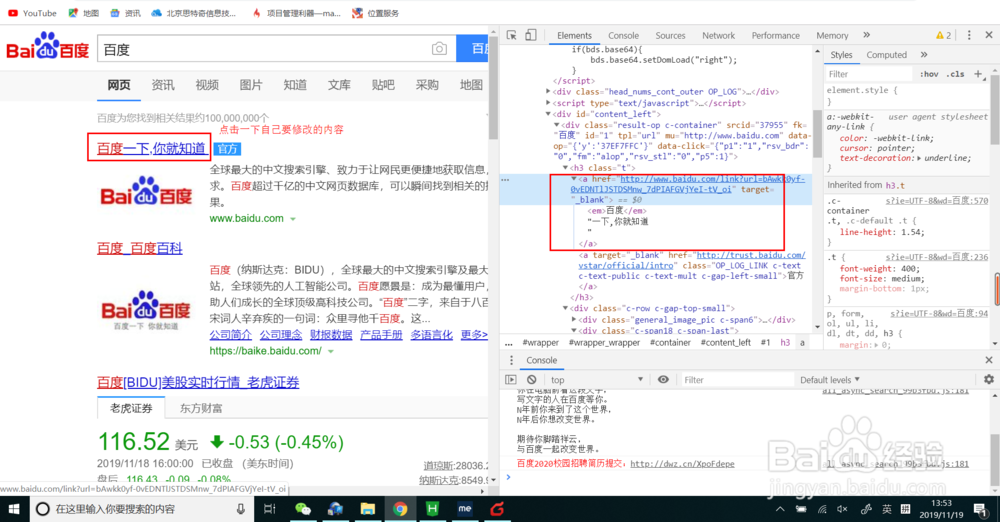Show more Styles sidebar tabs chevron

(x=924, y=55)
